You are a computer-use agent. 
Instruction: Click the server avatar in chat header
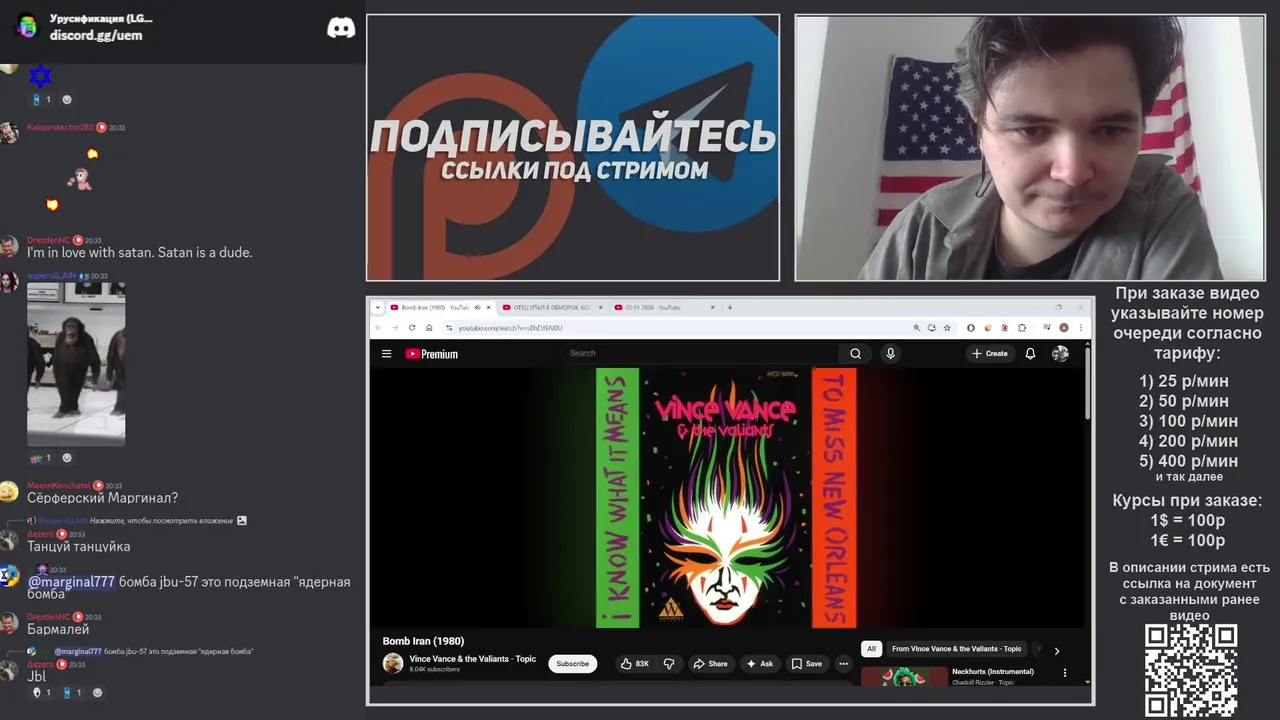(27, 26)
